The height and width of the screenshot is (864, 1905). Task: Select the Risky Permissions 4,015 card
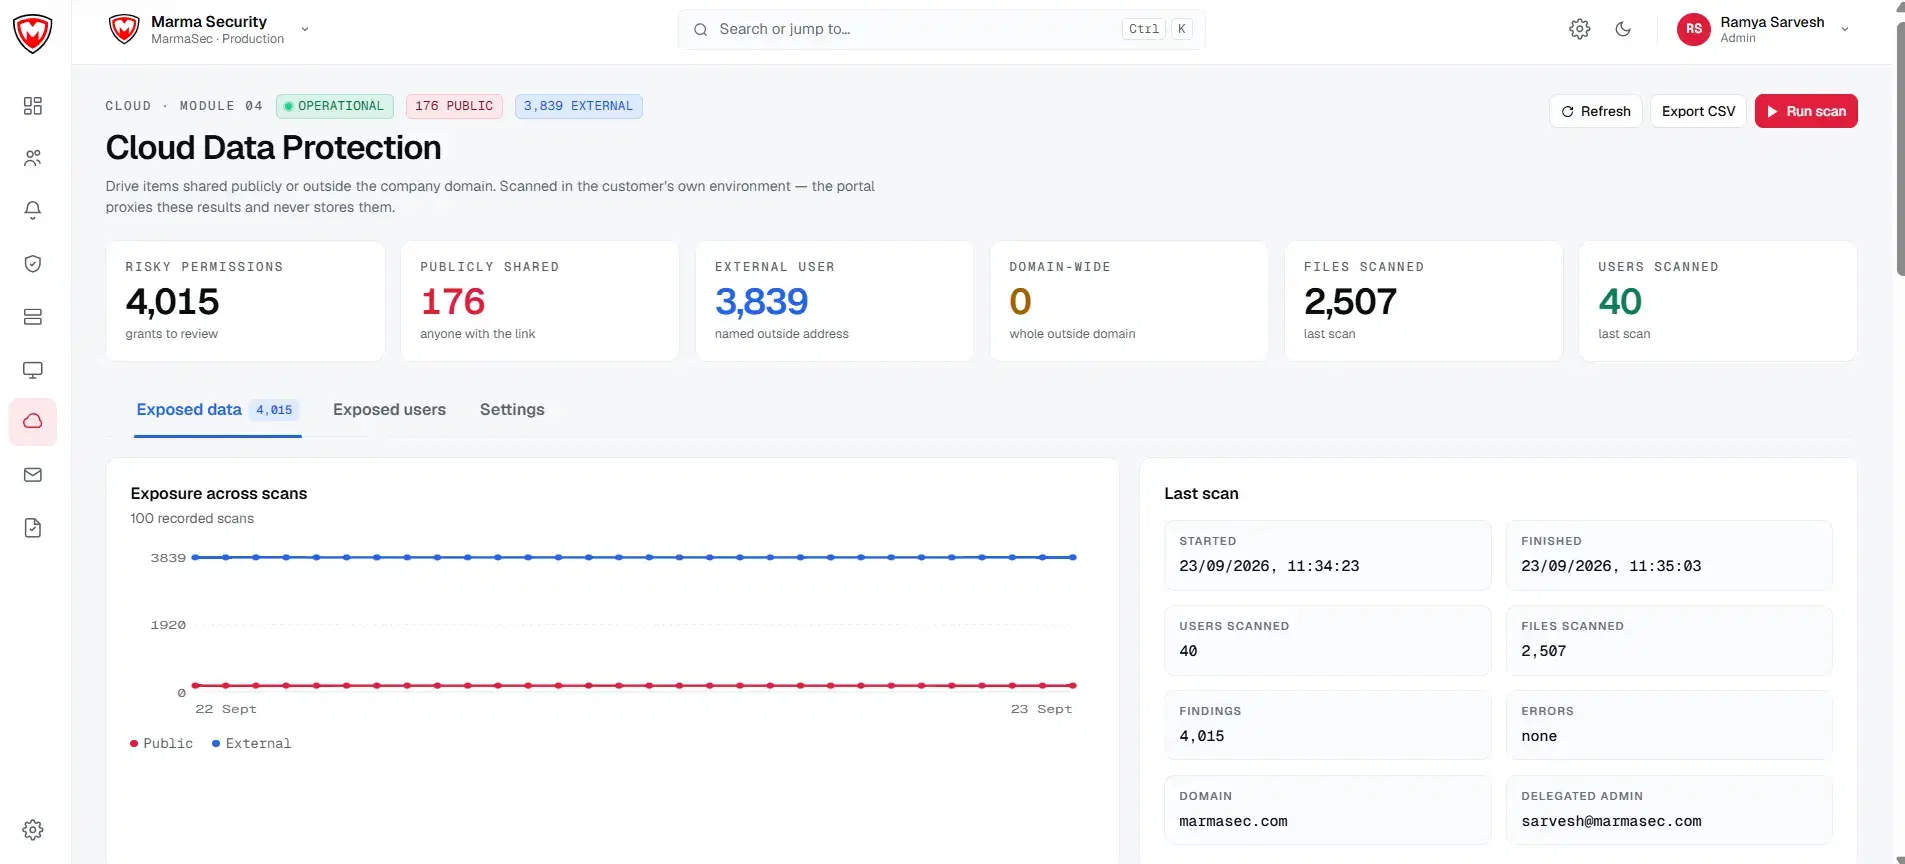click(x=245, y=301)
